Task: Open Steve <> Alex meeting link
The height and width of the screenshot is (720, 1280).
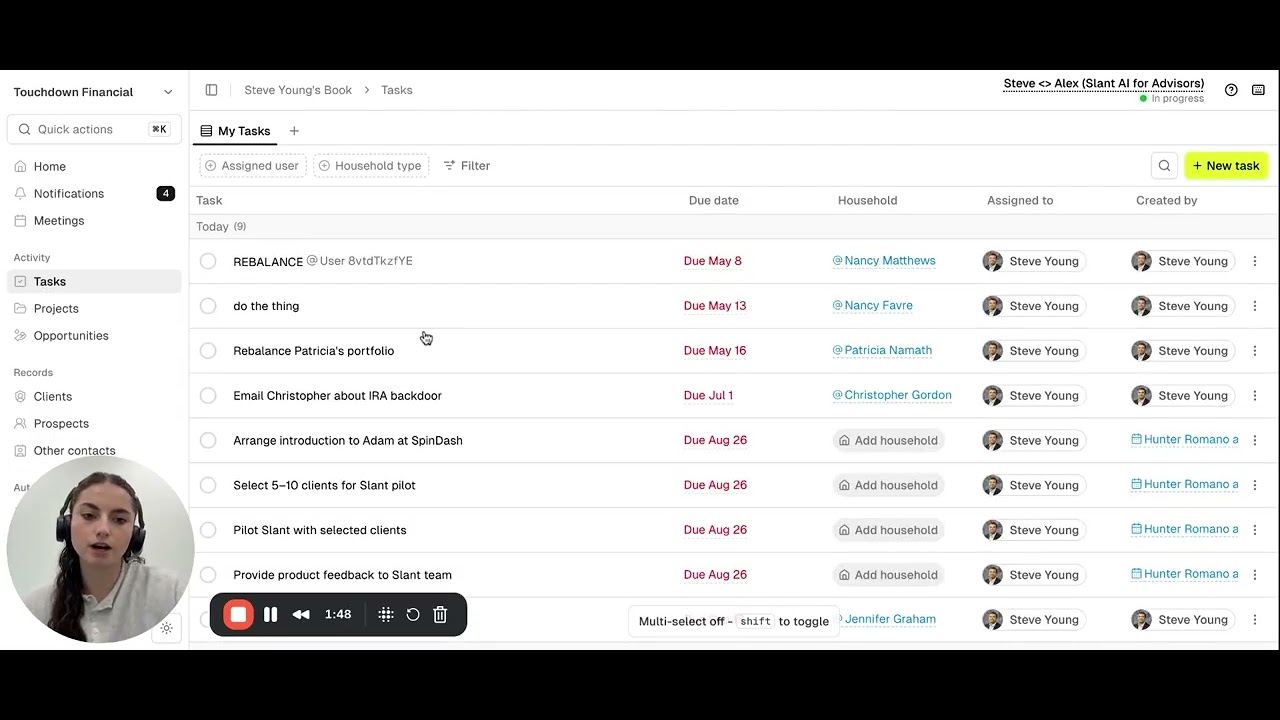Action: pos(1104,84)
